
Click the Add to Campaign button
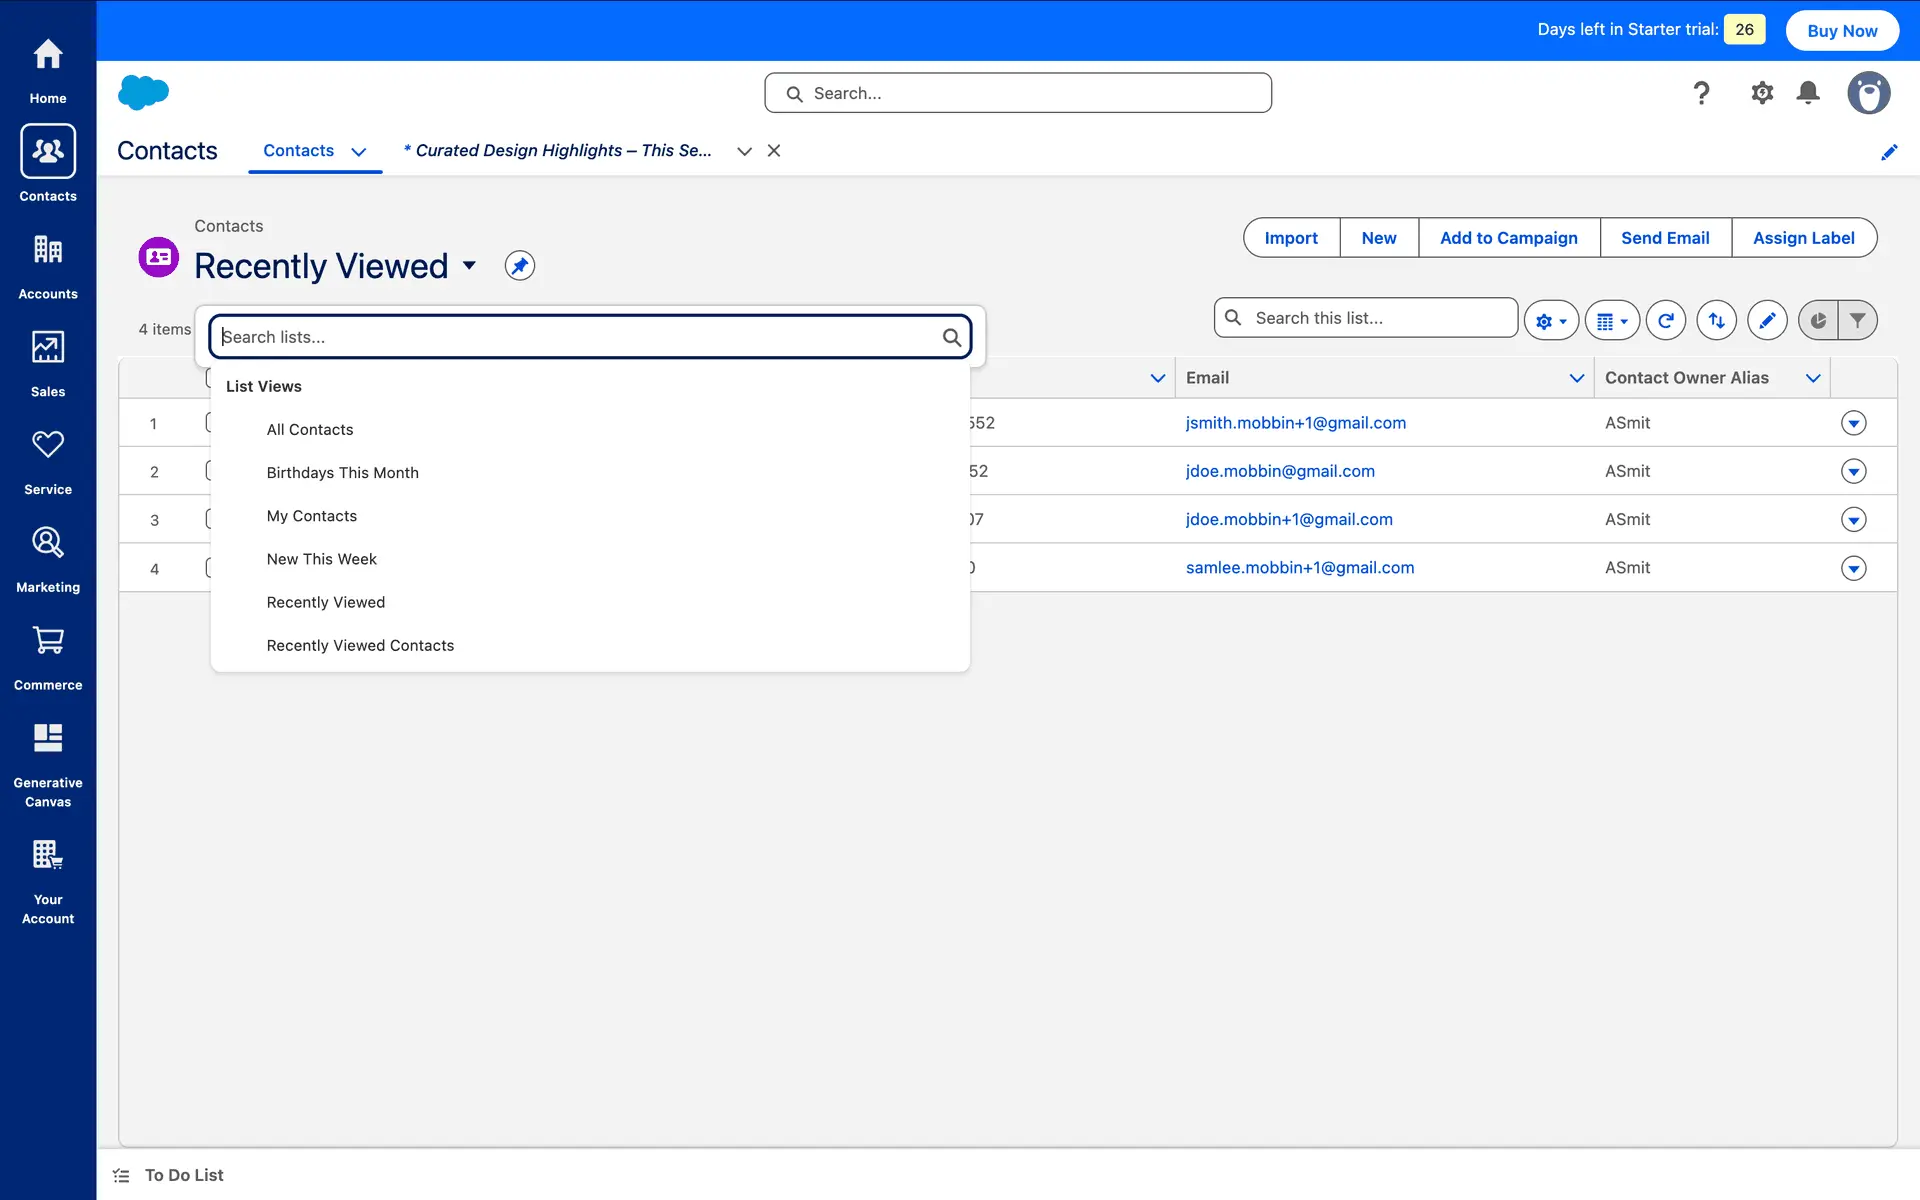(x=1508, y=238)
